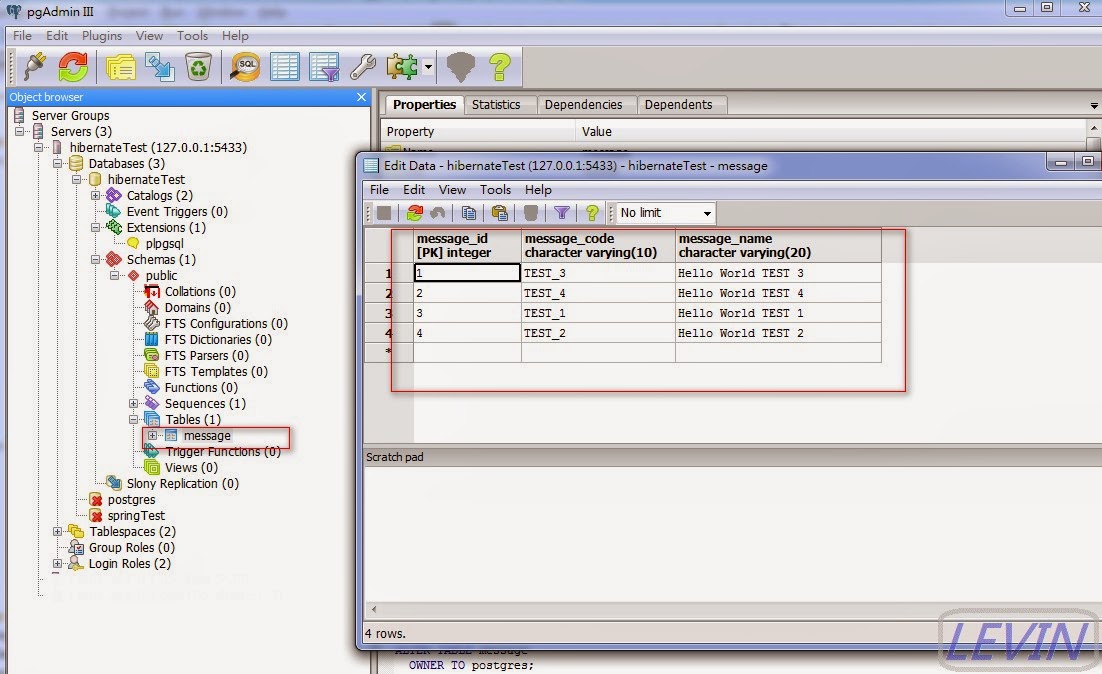Image resolution: width=1102 pixels, height=674 pixels.
Task: Click the Hello World TEST 4 cell
Action: pyautogui.click(x=778, y=293)
